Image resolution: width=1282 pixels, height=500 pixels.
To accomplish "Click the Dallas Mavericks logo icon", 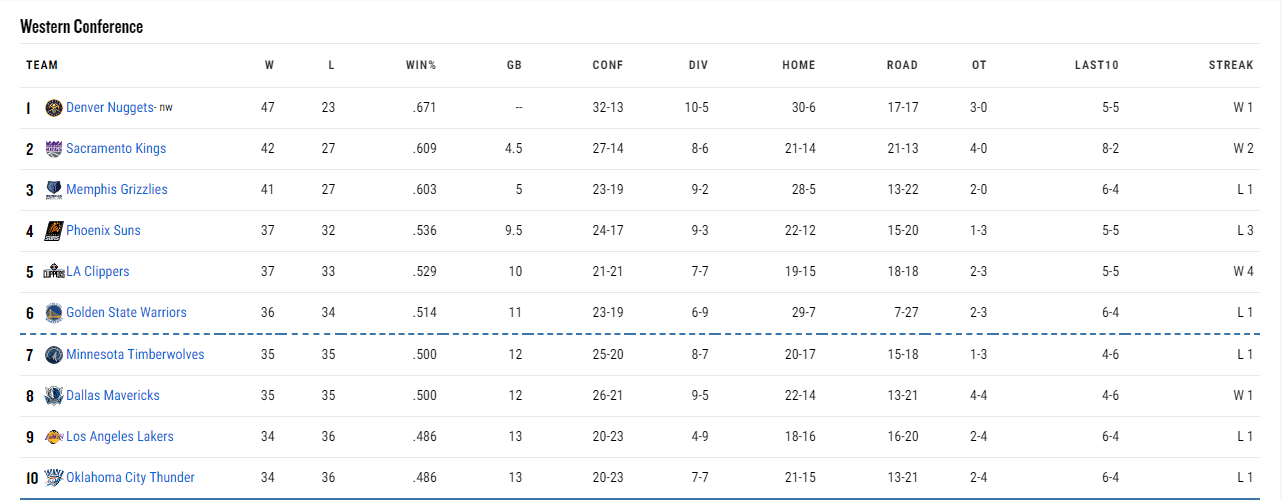I will coord(54,396).
